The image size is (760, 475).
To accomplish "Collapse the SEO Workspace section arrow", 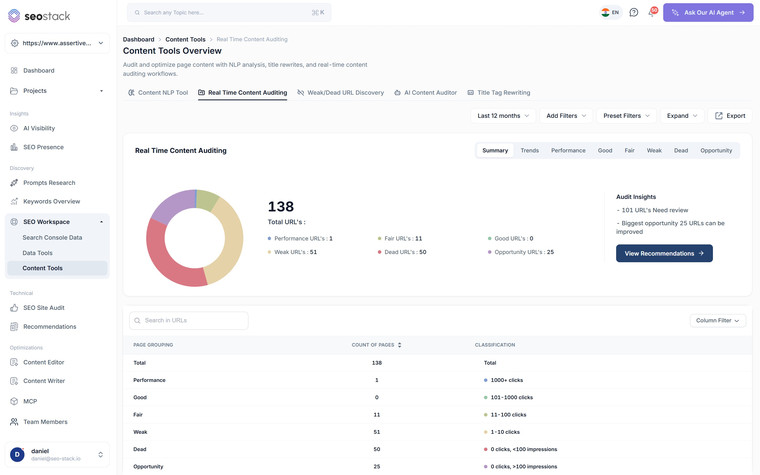I will (101, 222).
